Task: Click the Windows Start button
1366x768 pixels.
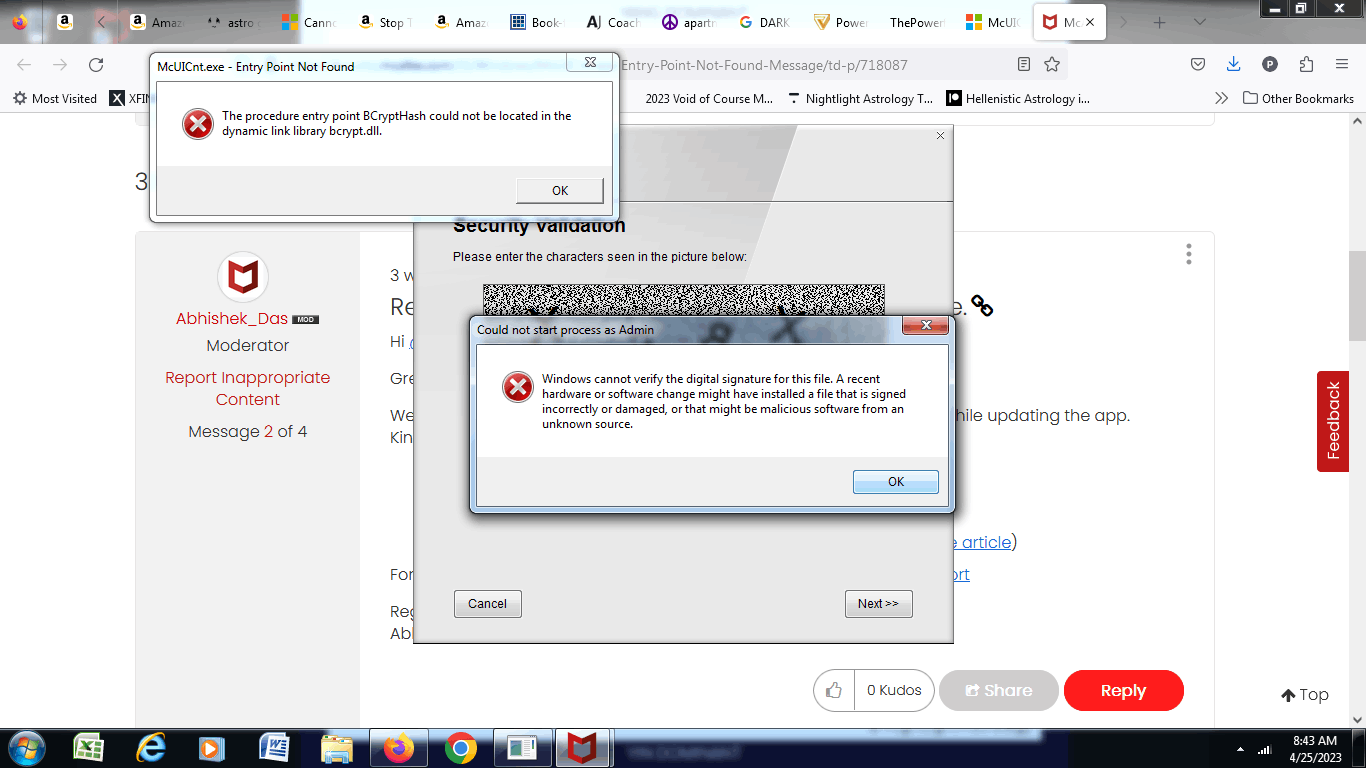Action: (26, 748)
